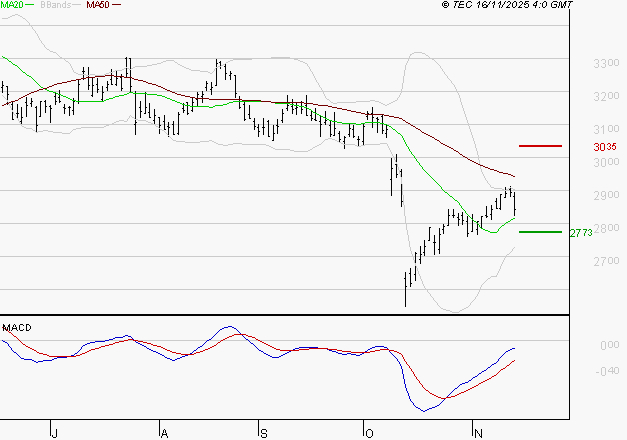This screenshot has height=440, width=627.
Task: Click the red resistance line at 3035
Action: (x=540, y=146)
